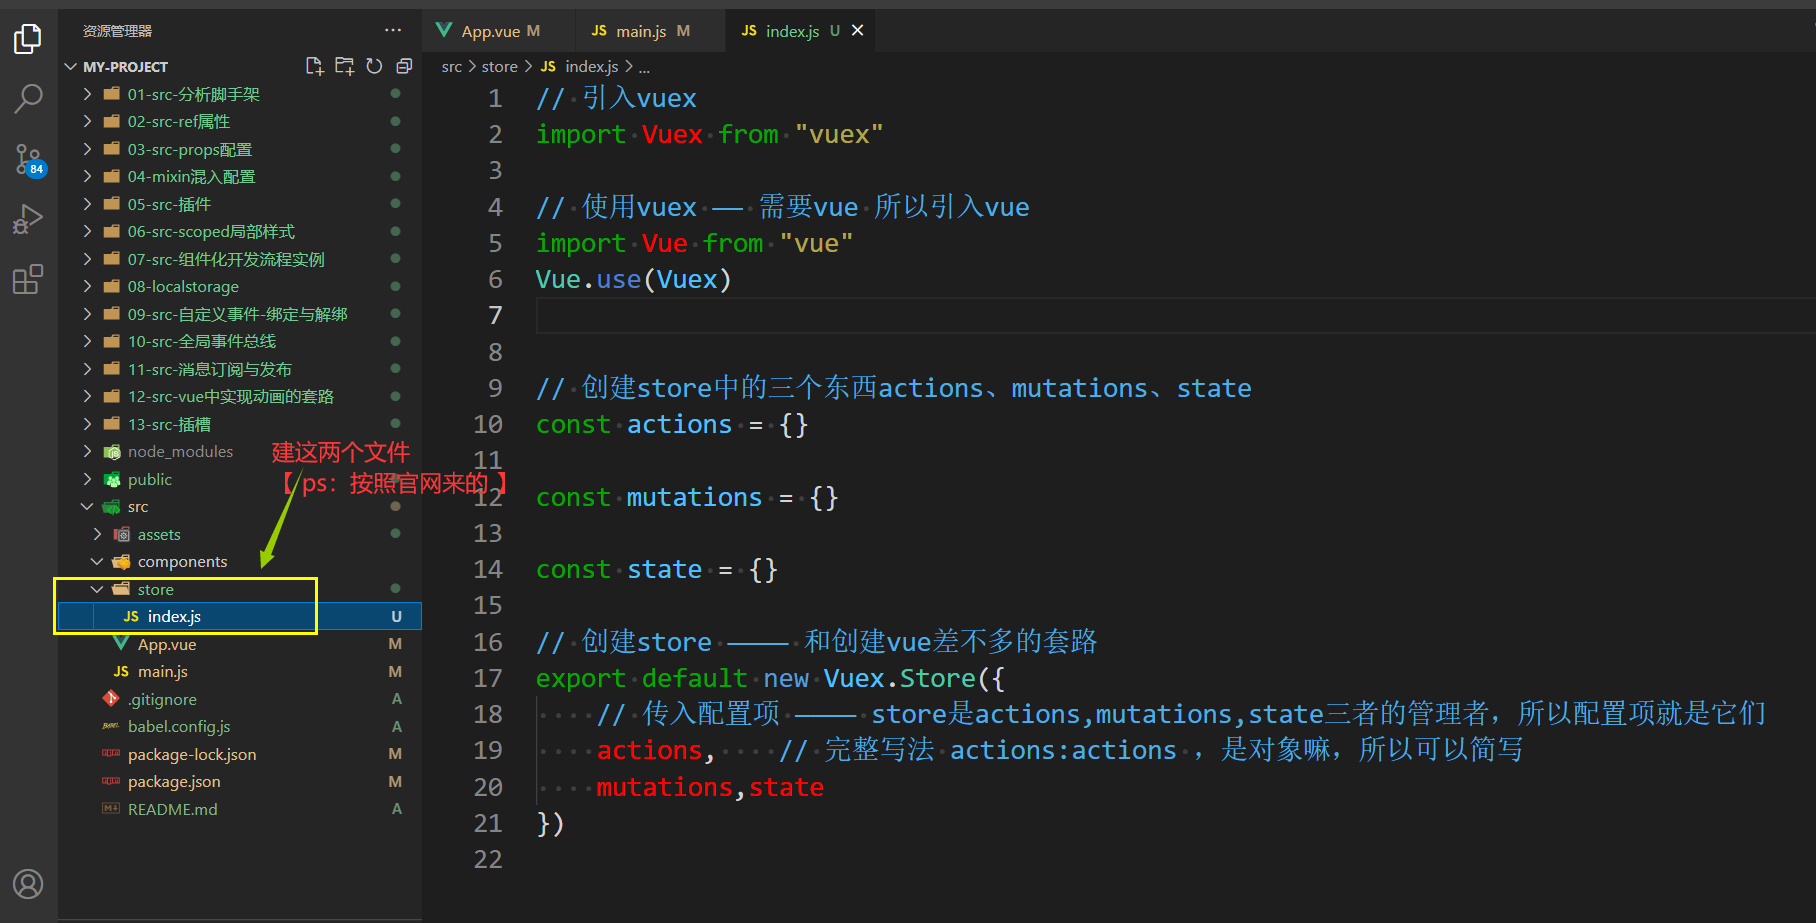Image resolution: width=1816 pixels, height=923 pixels.
Task: Expand the 02-src-ref属性 folder
Action: click(87, 121)
